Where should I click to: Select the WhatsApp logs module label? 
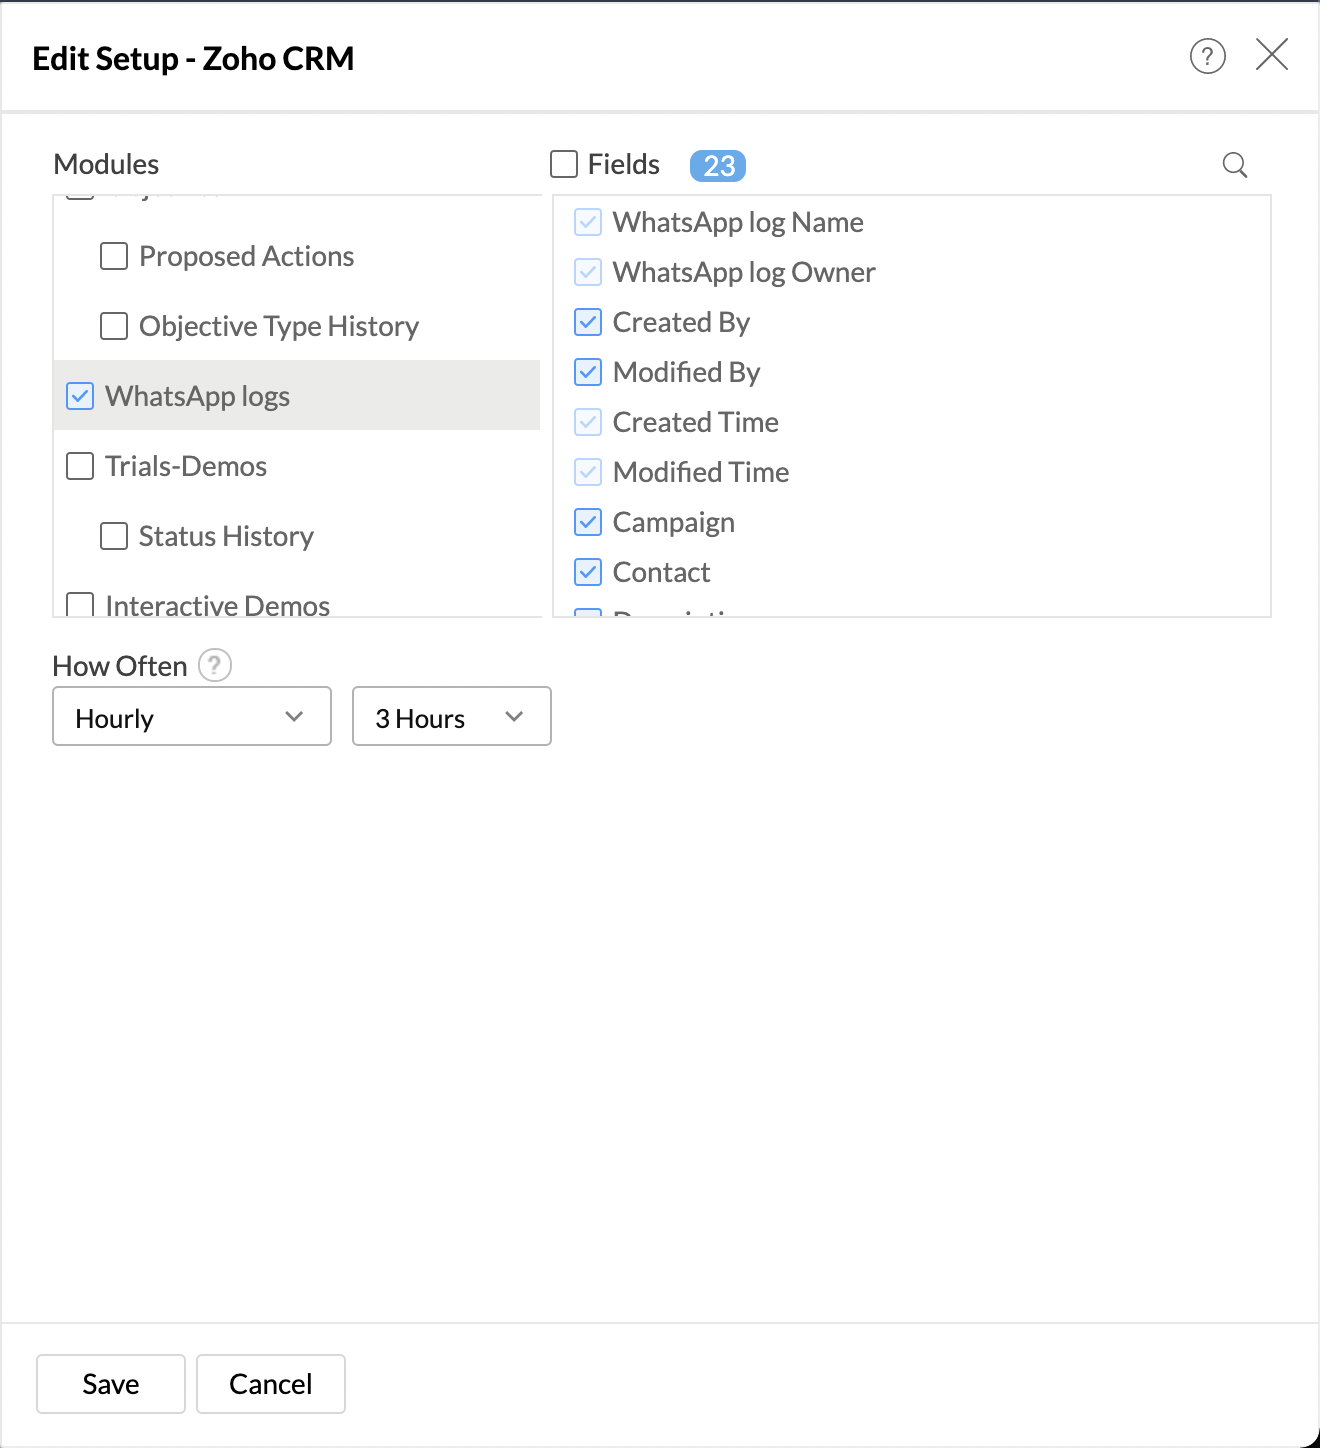pos(197,397)
